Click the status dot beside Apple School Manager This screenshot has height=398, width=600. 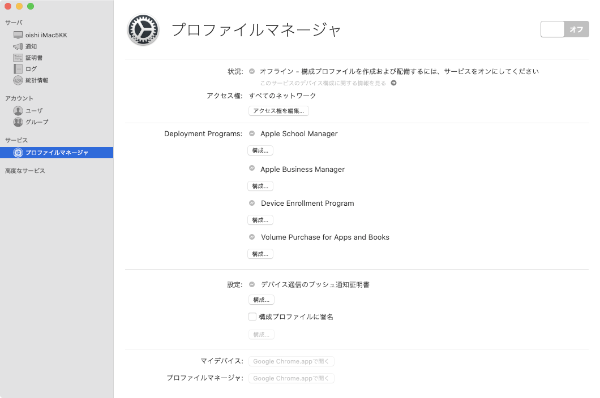[x=252, y=134]
